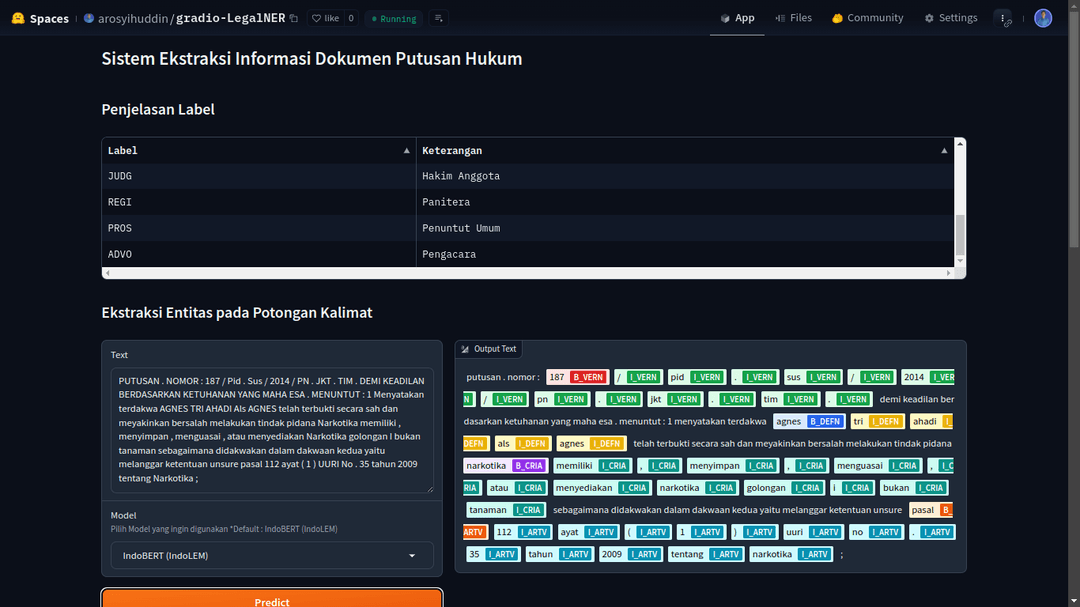
Task: Sort table by Label column arrow
Action: (x=406, y=151)
